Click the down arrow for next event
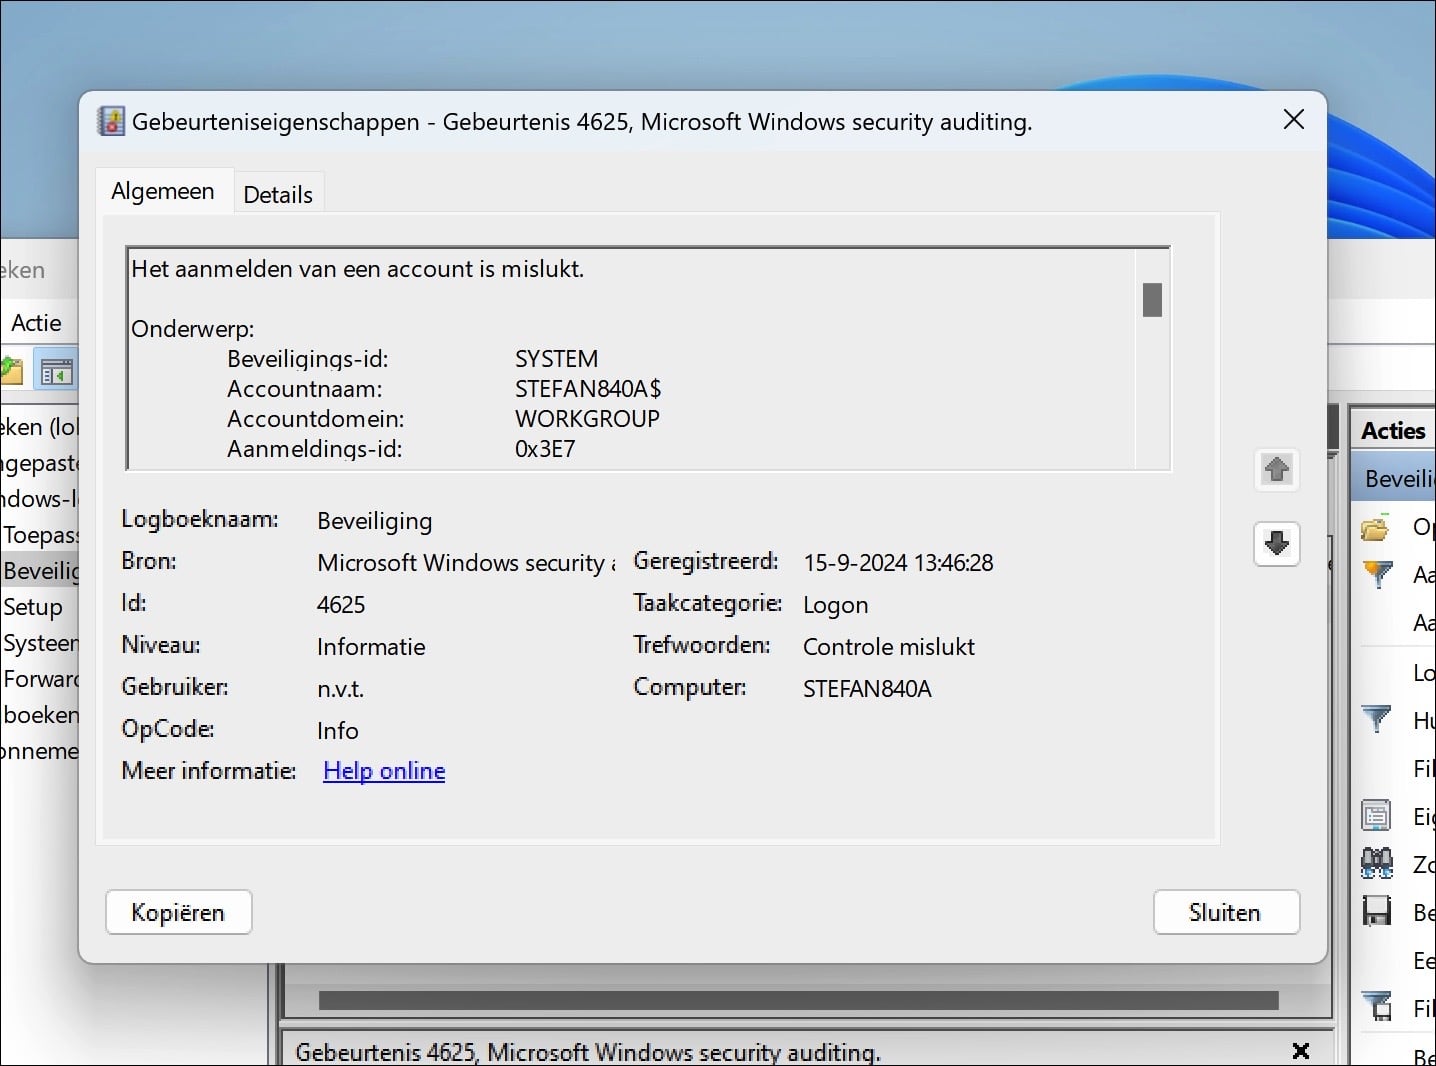Screen dimensions: 1436x1066 pyautogui.click(x=1276, y=544)
